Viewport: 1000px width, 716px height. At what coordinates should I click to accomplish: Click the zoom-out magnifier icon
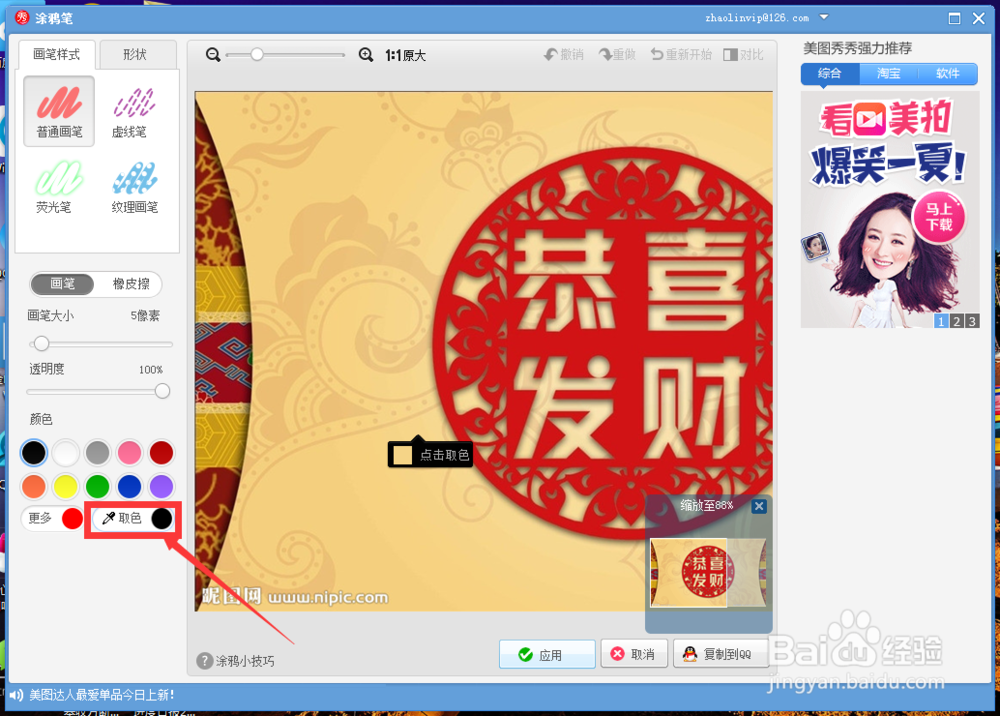click(x=212, y=55)
